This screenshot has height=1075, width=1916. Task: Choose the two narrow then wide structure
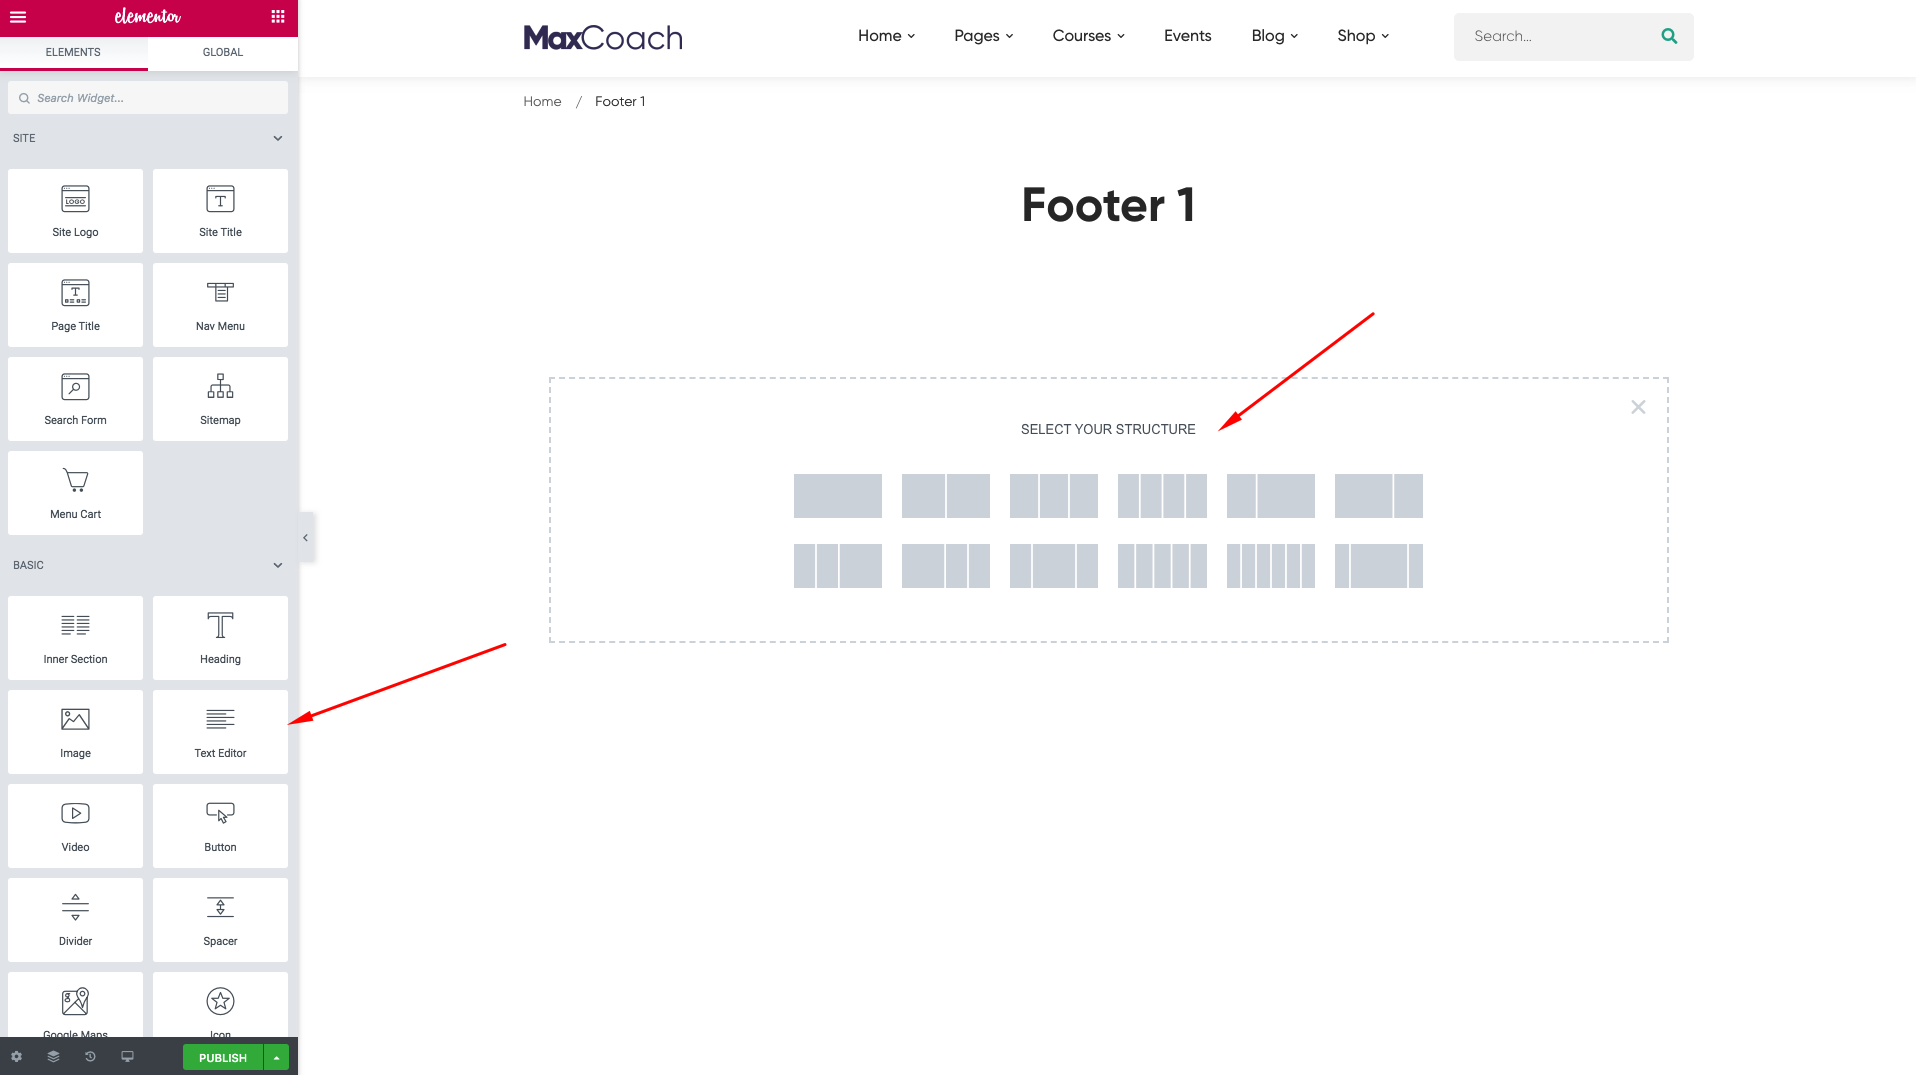pos(838,566)
